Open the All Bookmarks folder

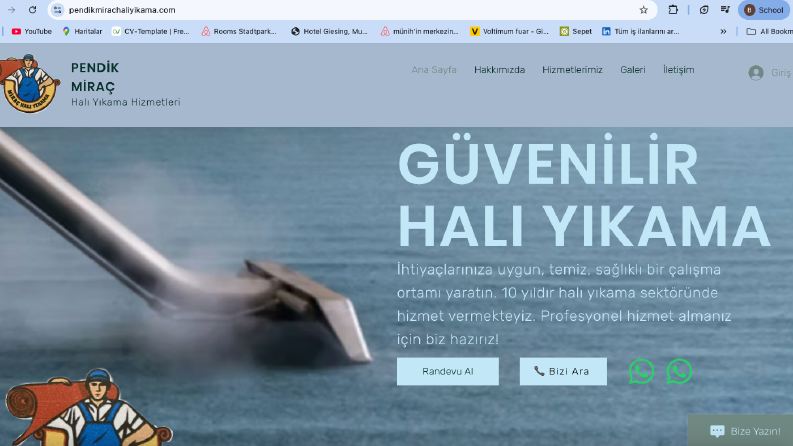pyautogui.click(x=769, y=31)
